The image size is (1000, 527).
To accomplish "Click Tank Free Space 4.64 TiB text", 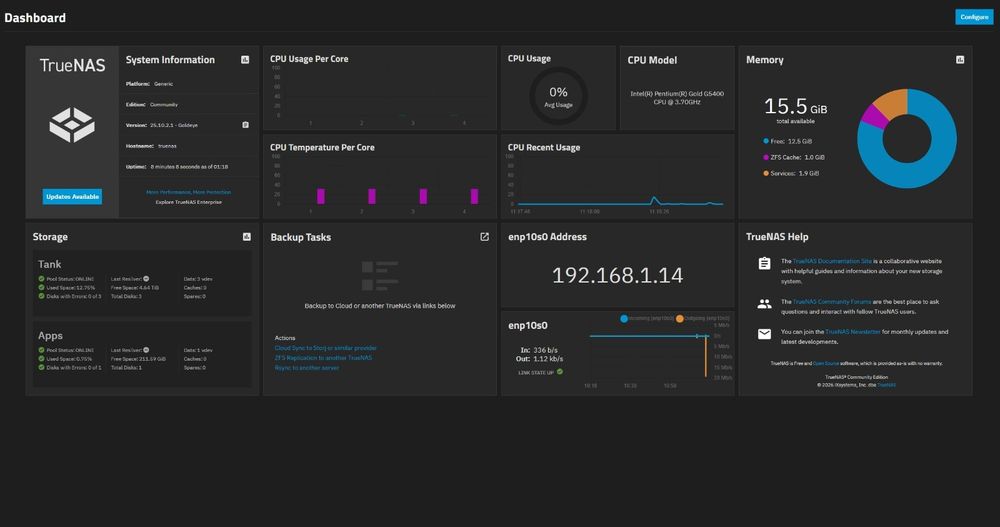I will (135, 288).
